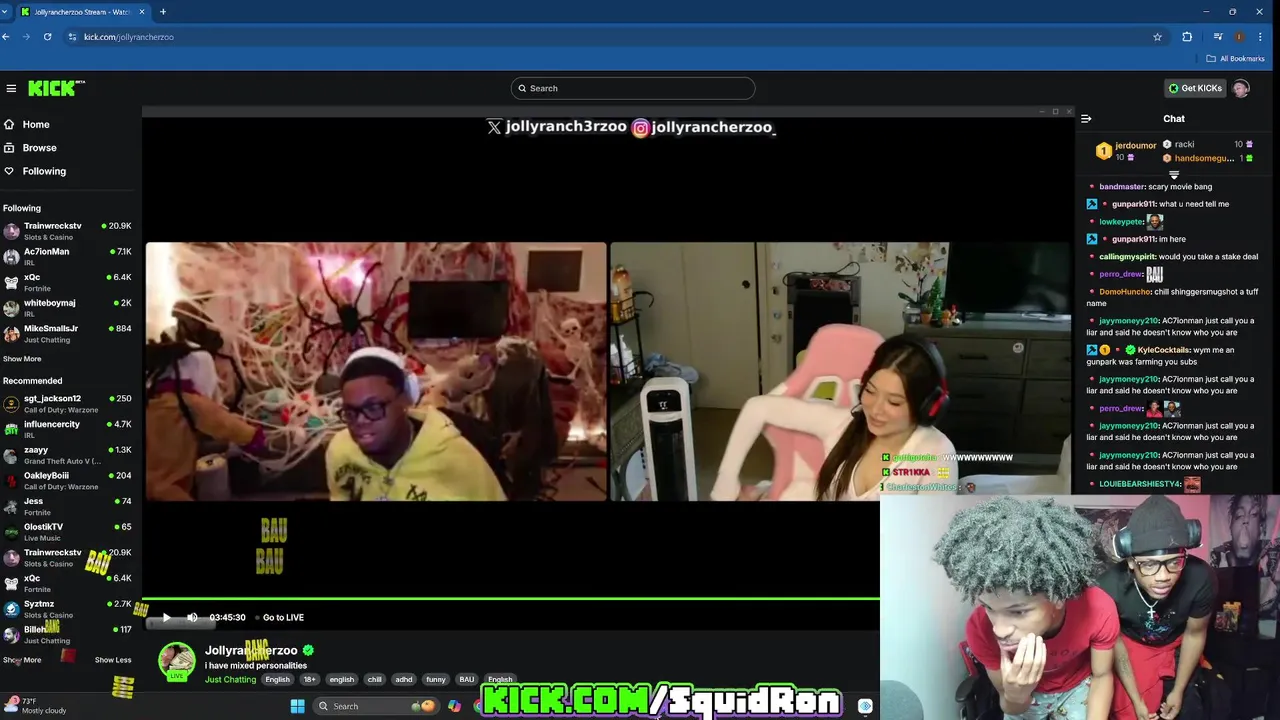Open the hamburger sidebar menu
This screenshot has height=720, width=1280.
click(x=11, y=88)
